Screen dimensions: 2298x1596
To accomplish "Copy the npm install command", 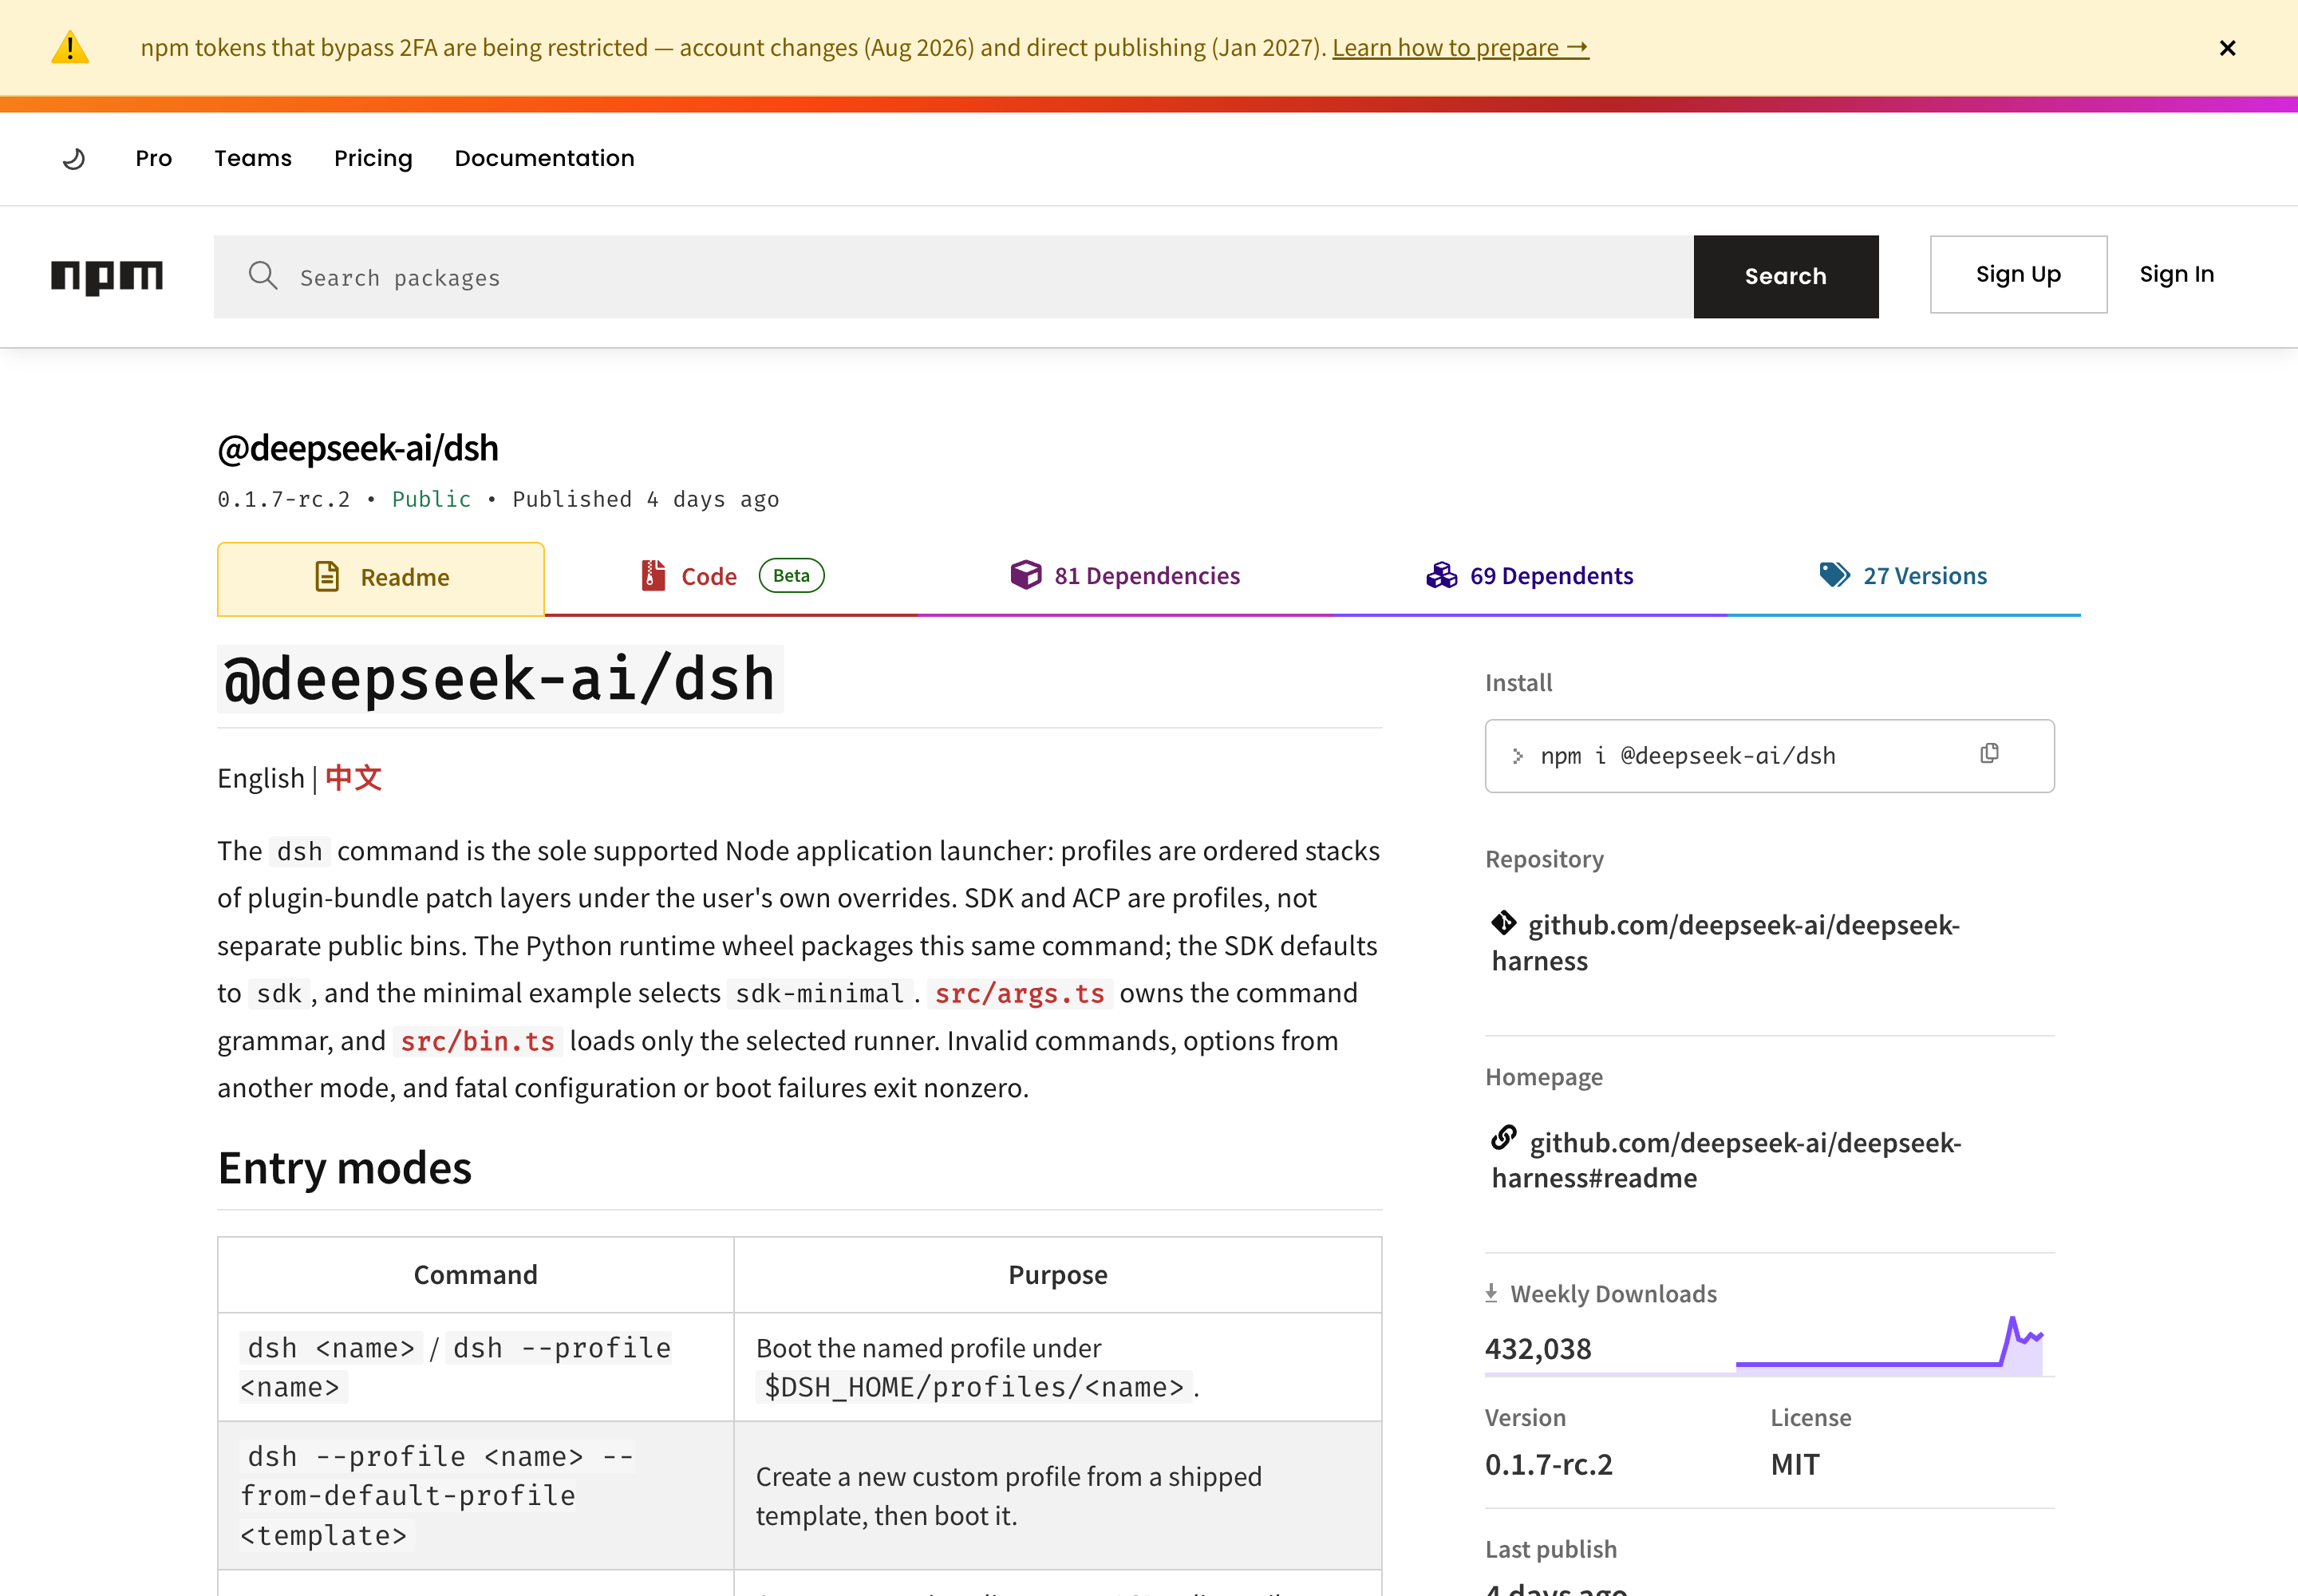I will click(1989, 754).
